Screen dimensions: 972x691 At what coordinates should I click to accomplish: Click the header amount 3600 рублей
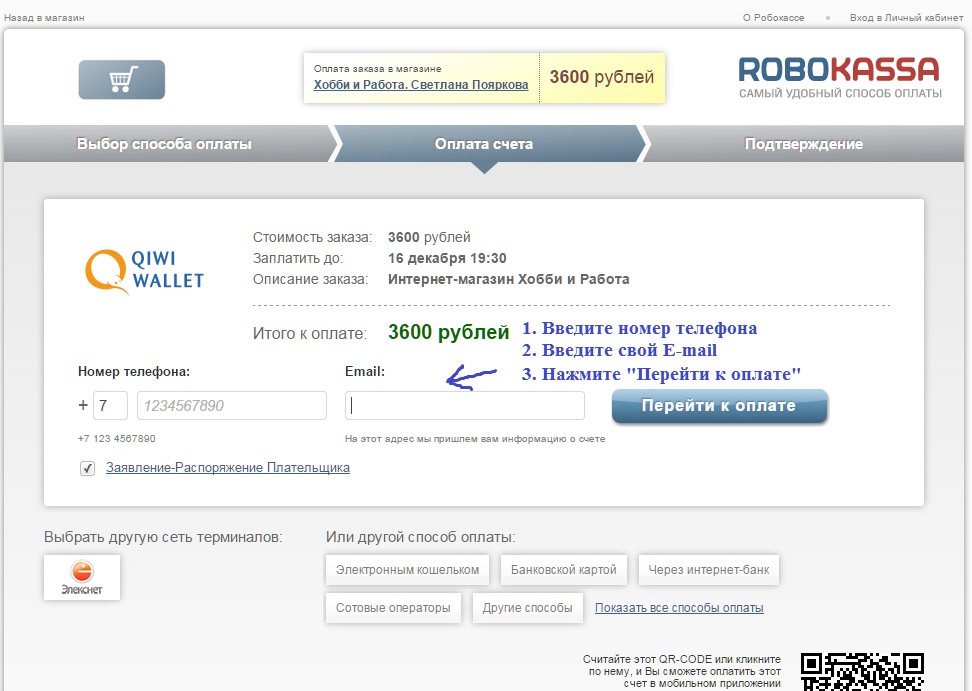tap(602, 77)
